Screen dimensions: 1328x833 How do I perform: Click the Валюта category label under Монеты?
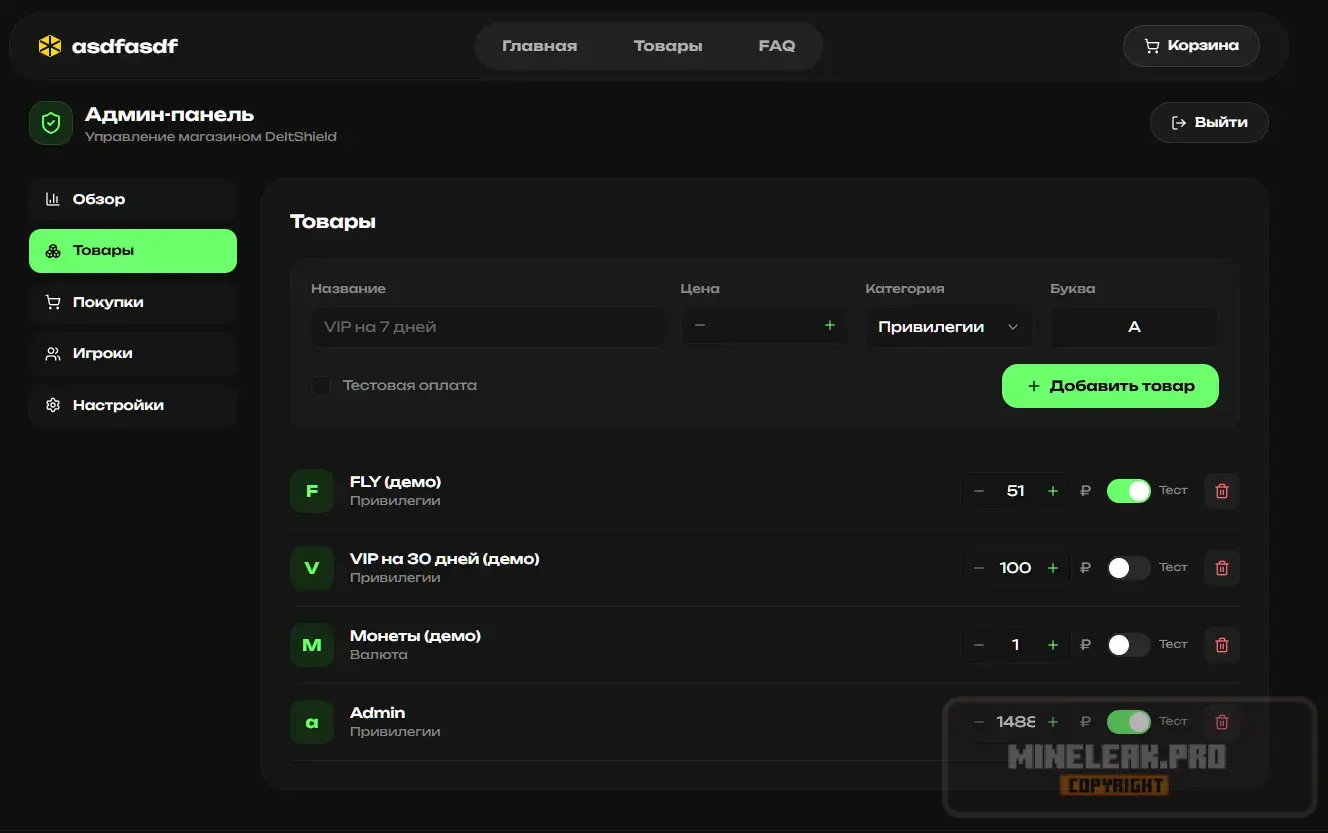pyautogui.click(x=378, y=655)
